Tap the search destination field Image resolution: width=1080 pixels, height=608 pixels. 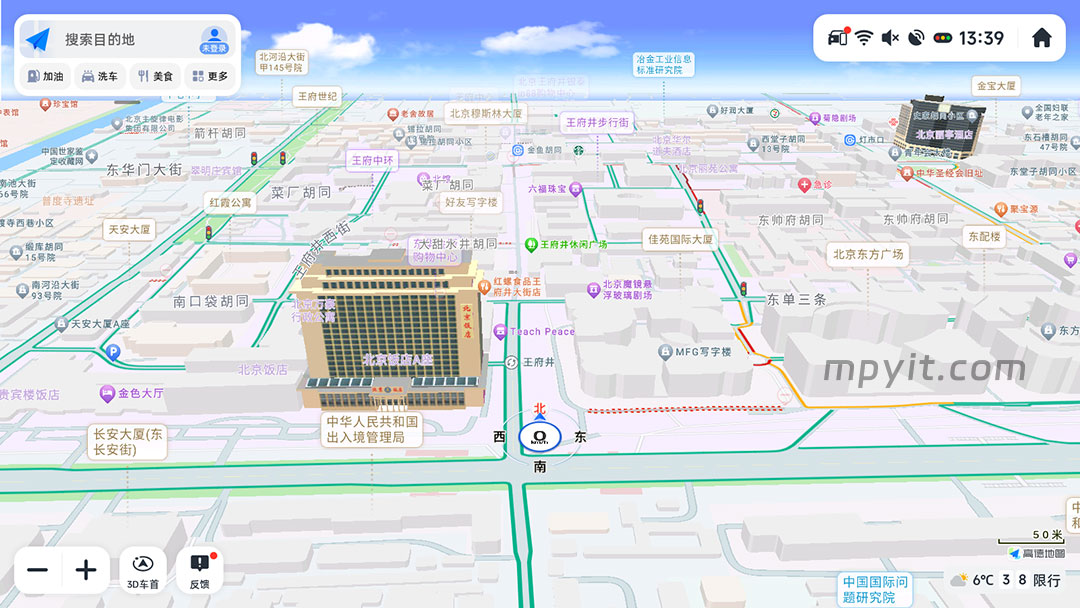(128, 39)
